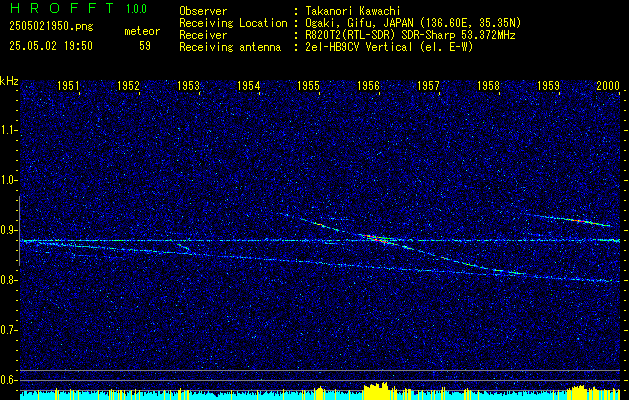
Task: Click the HROFFT title text
Action: 62,8
